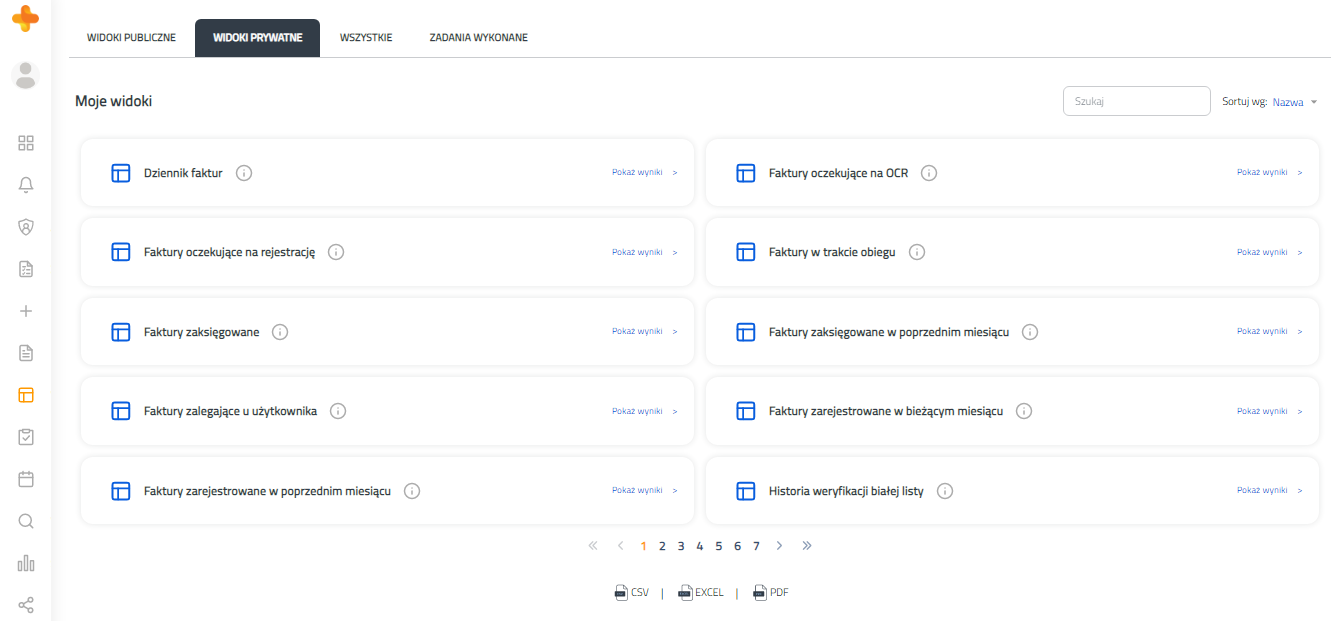The image size is (1336, 621).
Task: Click info icon next to Faktury oczekujące na OCR
Action: tap(929, 173)
